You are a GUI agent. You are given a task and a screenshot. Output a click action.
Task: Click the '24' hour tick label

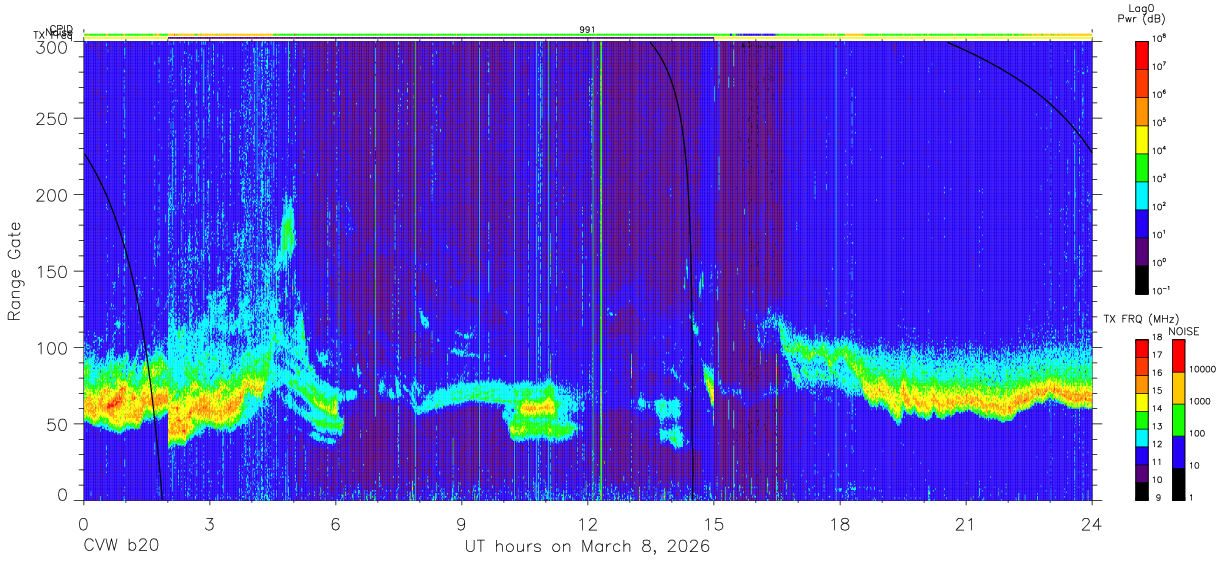[x=1092, y=523]
